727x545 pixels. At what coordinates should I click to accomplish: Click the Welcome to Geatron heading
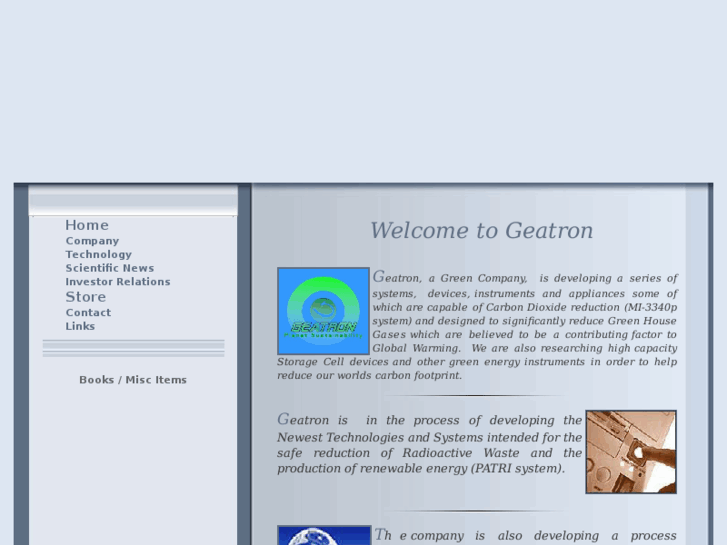(x=481, y=231)
